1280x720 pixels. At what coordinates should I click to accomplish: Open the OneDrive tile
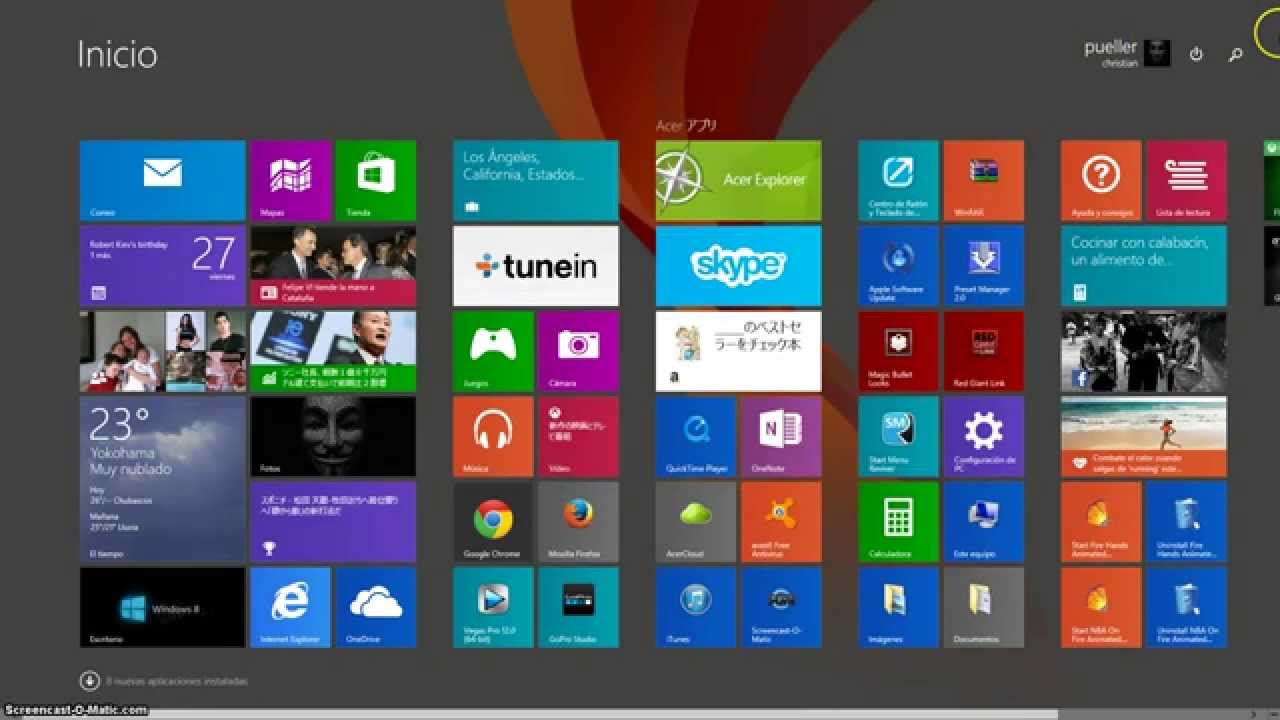click(x=376, y=607)
